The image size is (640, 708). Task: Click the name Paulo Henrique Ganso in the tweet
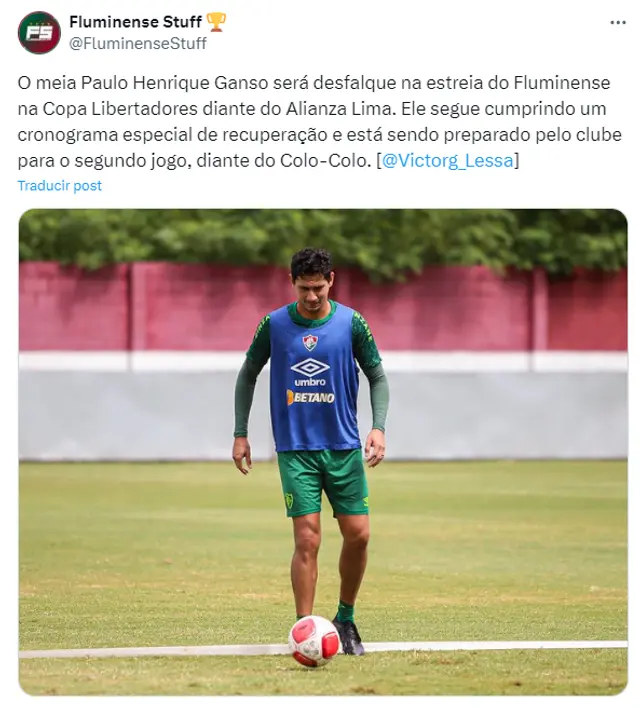coord(174,83)
